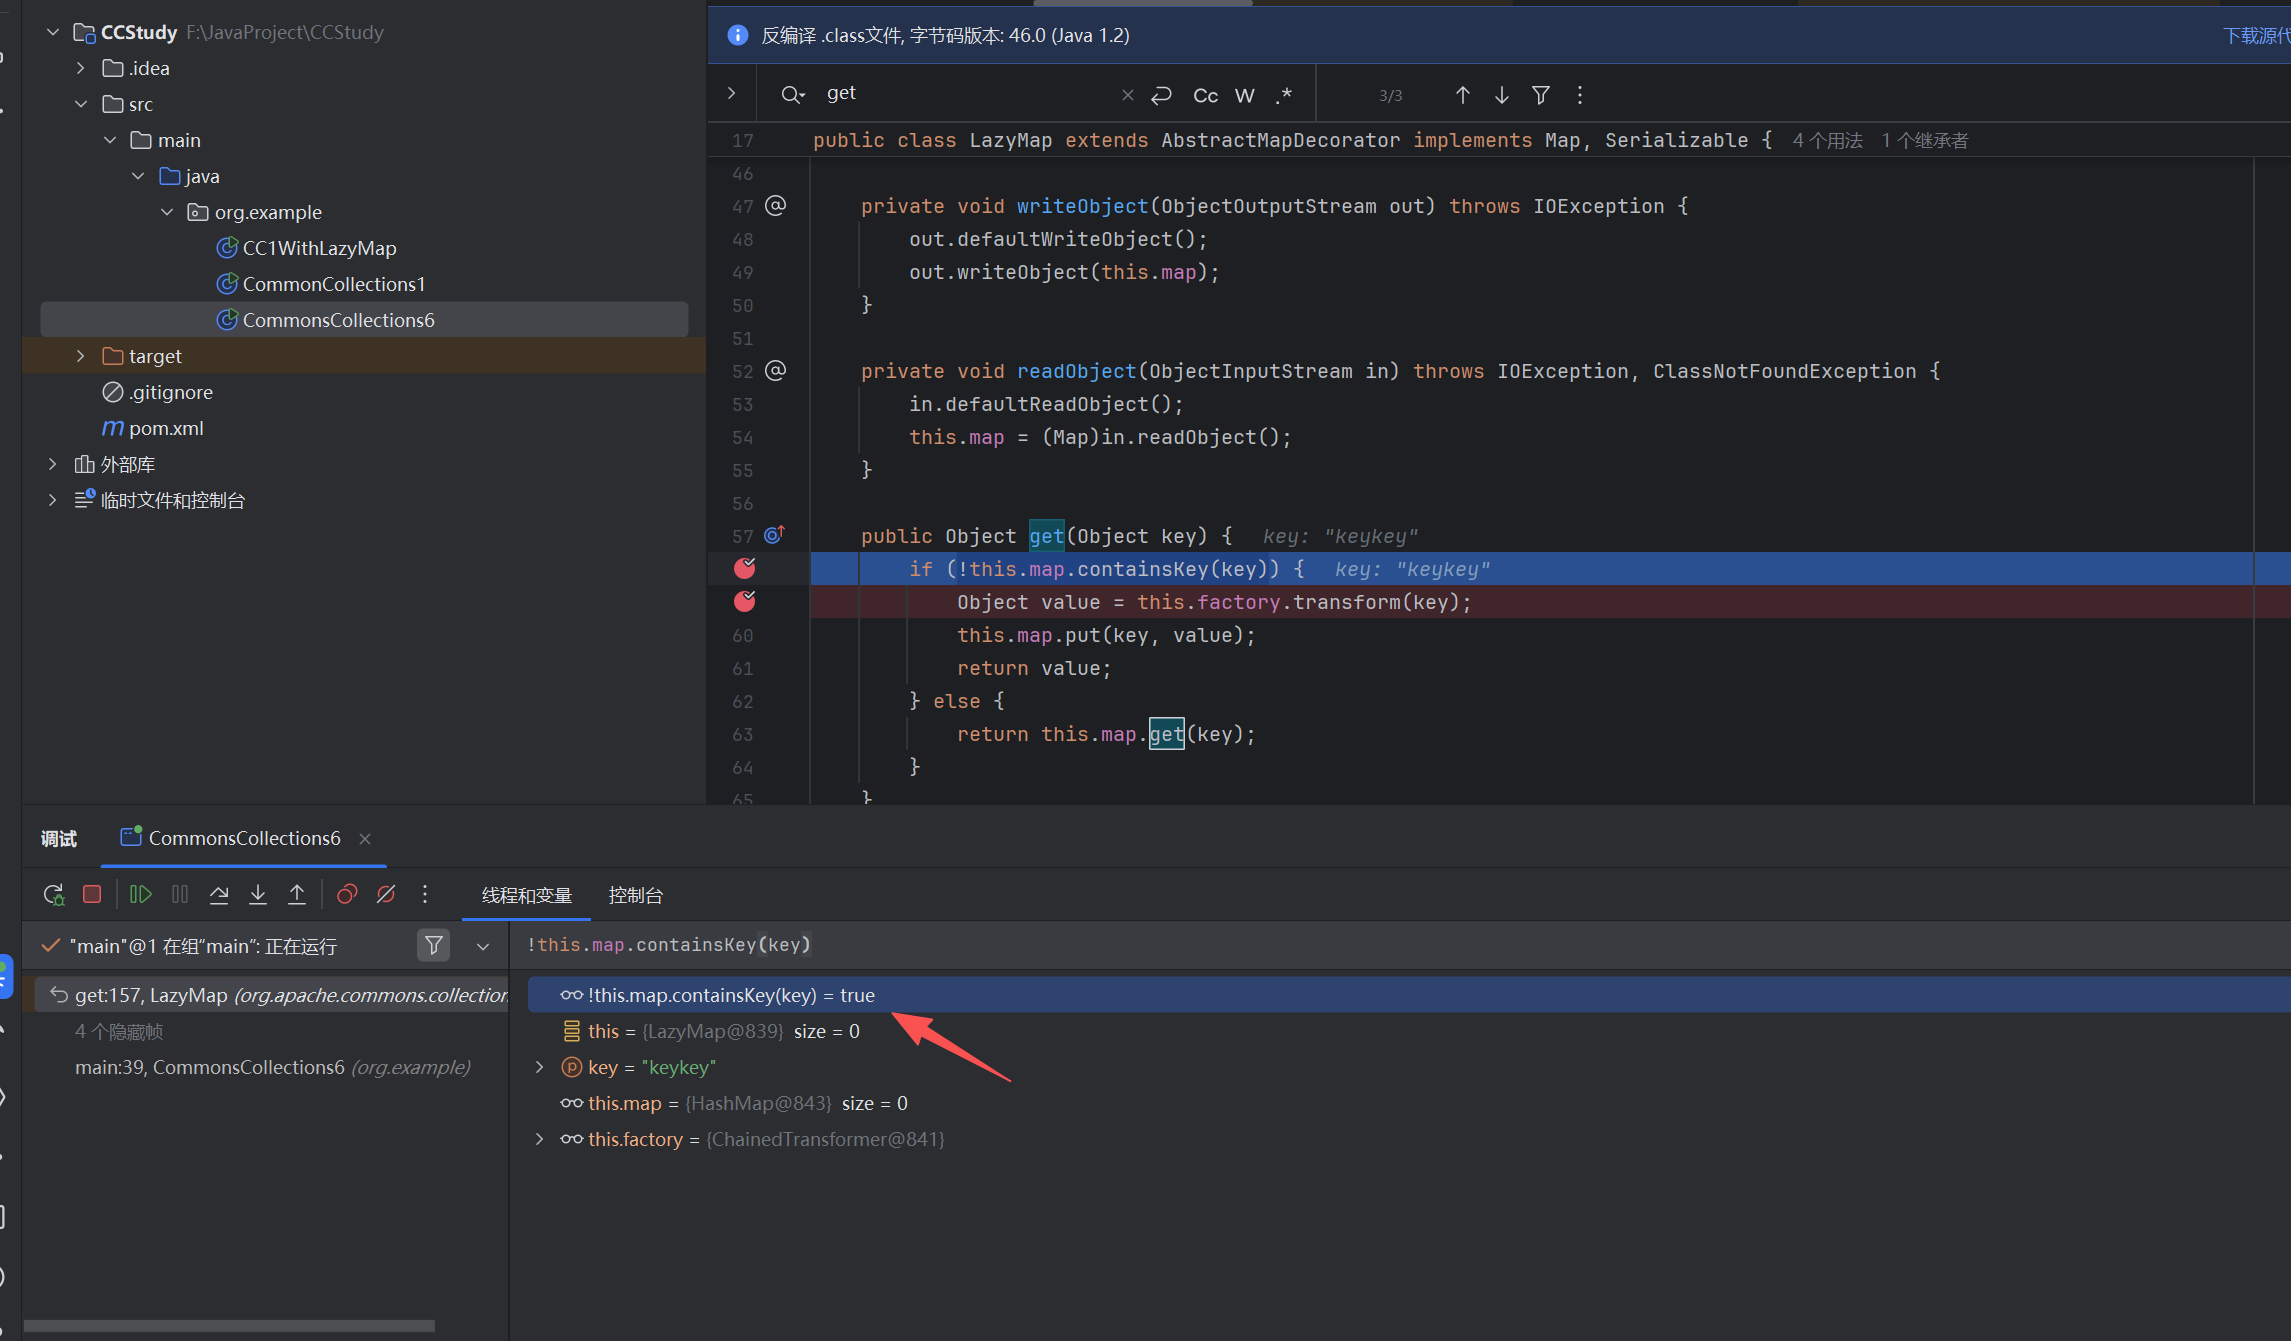Viewport: 2291px width, 1341px height.
Task: Expand the this.factory variable
Action: (x=540, y=1140)
